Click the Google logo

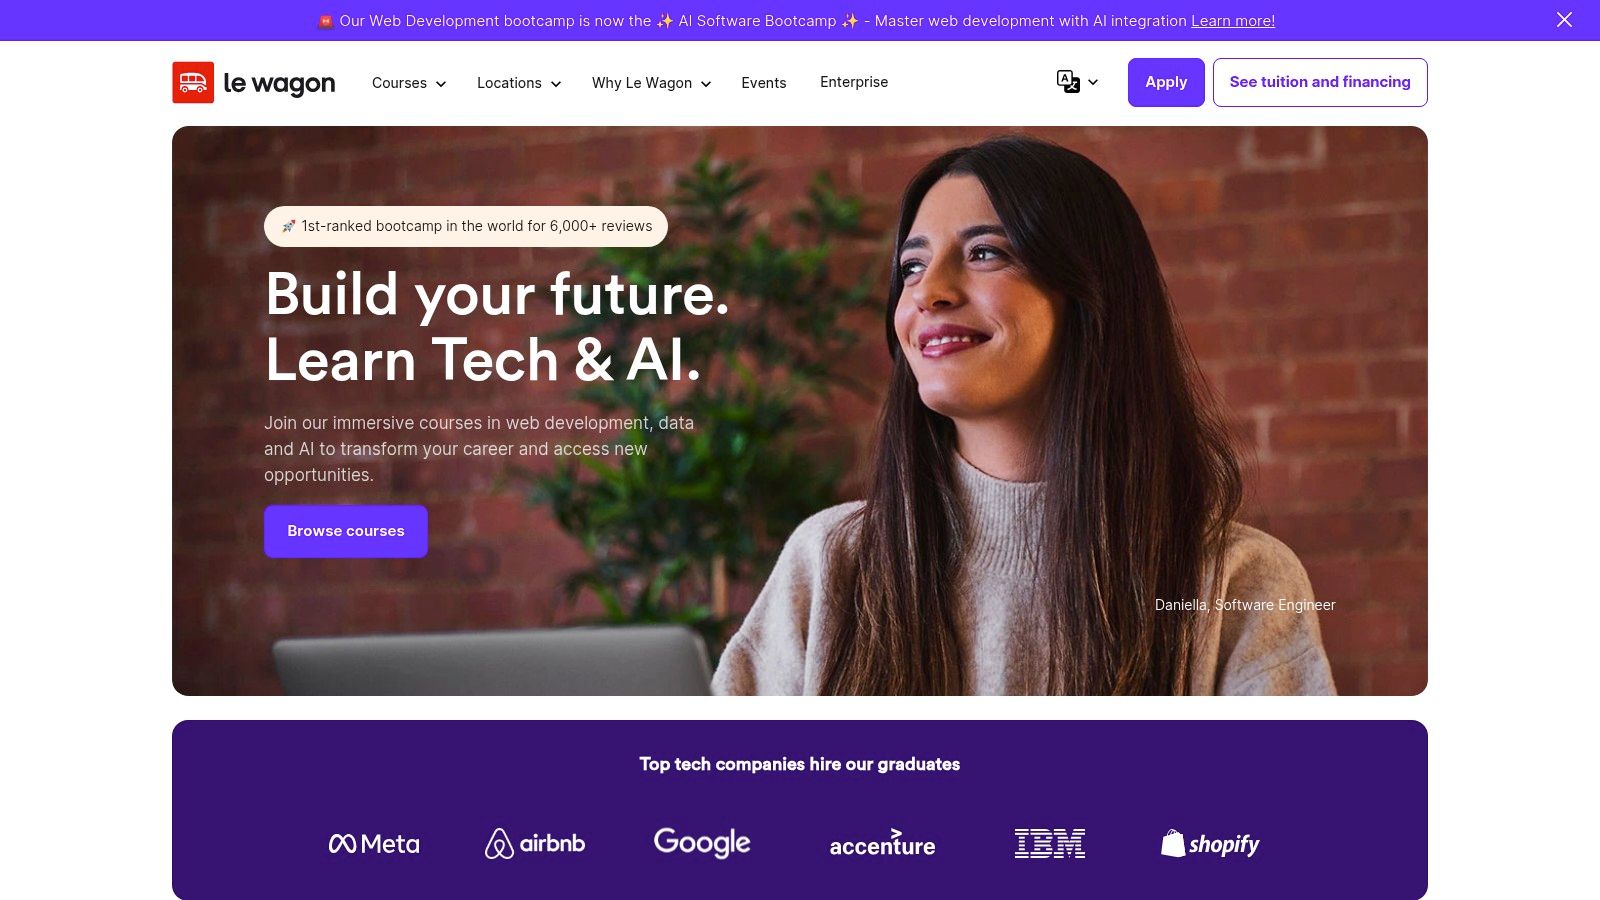click(702, 843)
